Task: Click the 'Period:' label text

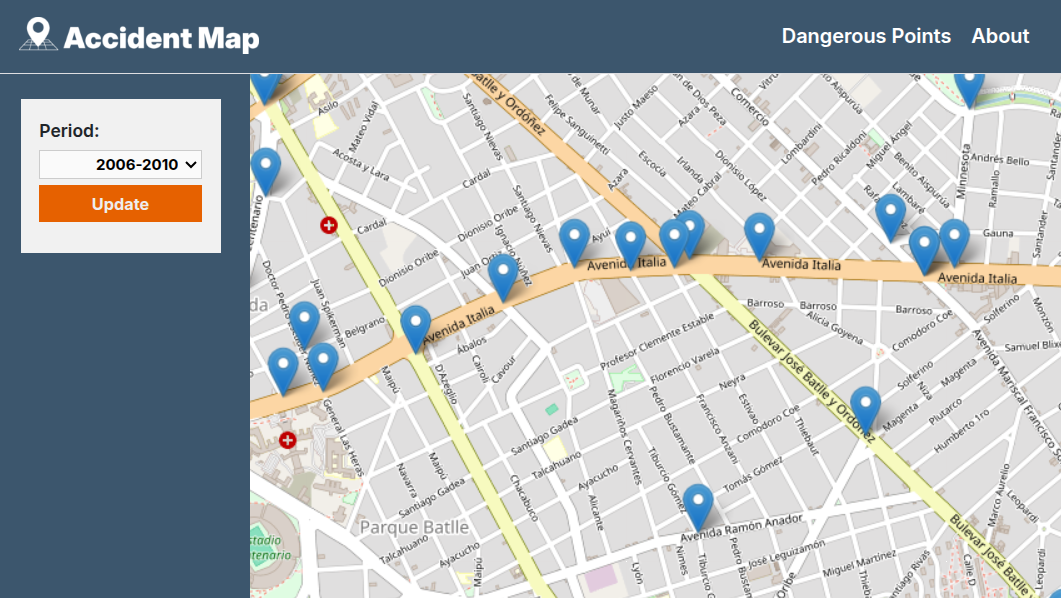Action: (69, 131)
